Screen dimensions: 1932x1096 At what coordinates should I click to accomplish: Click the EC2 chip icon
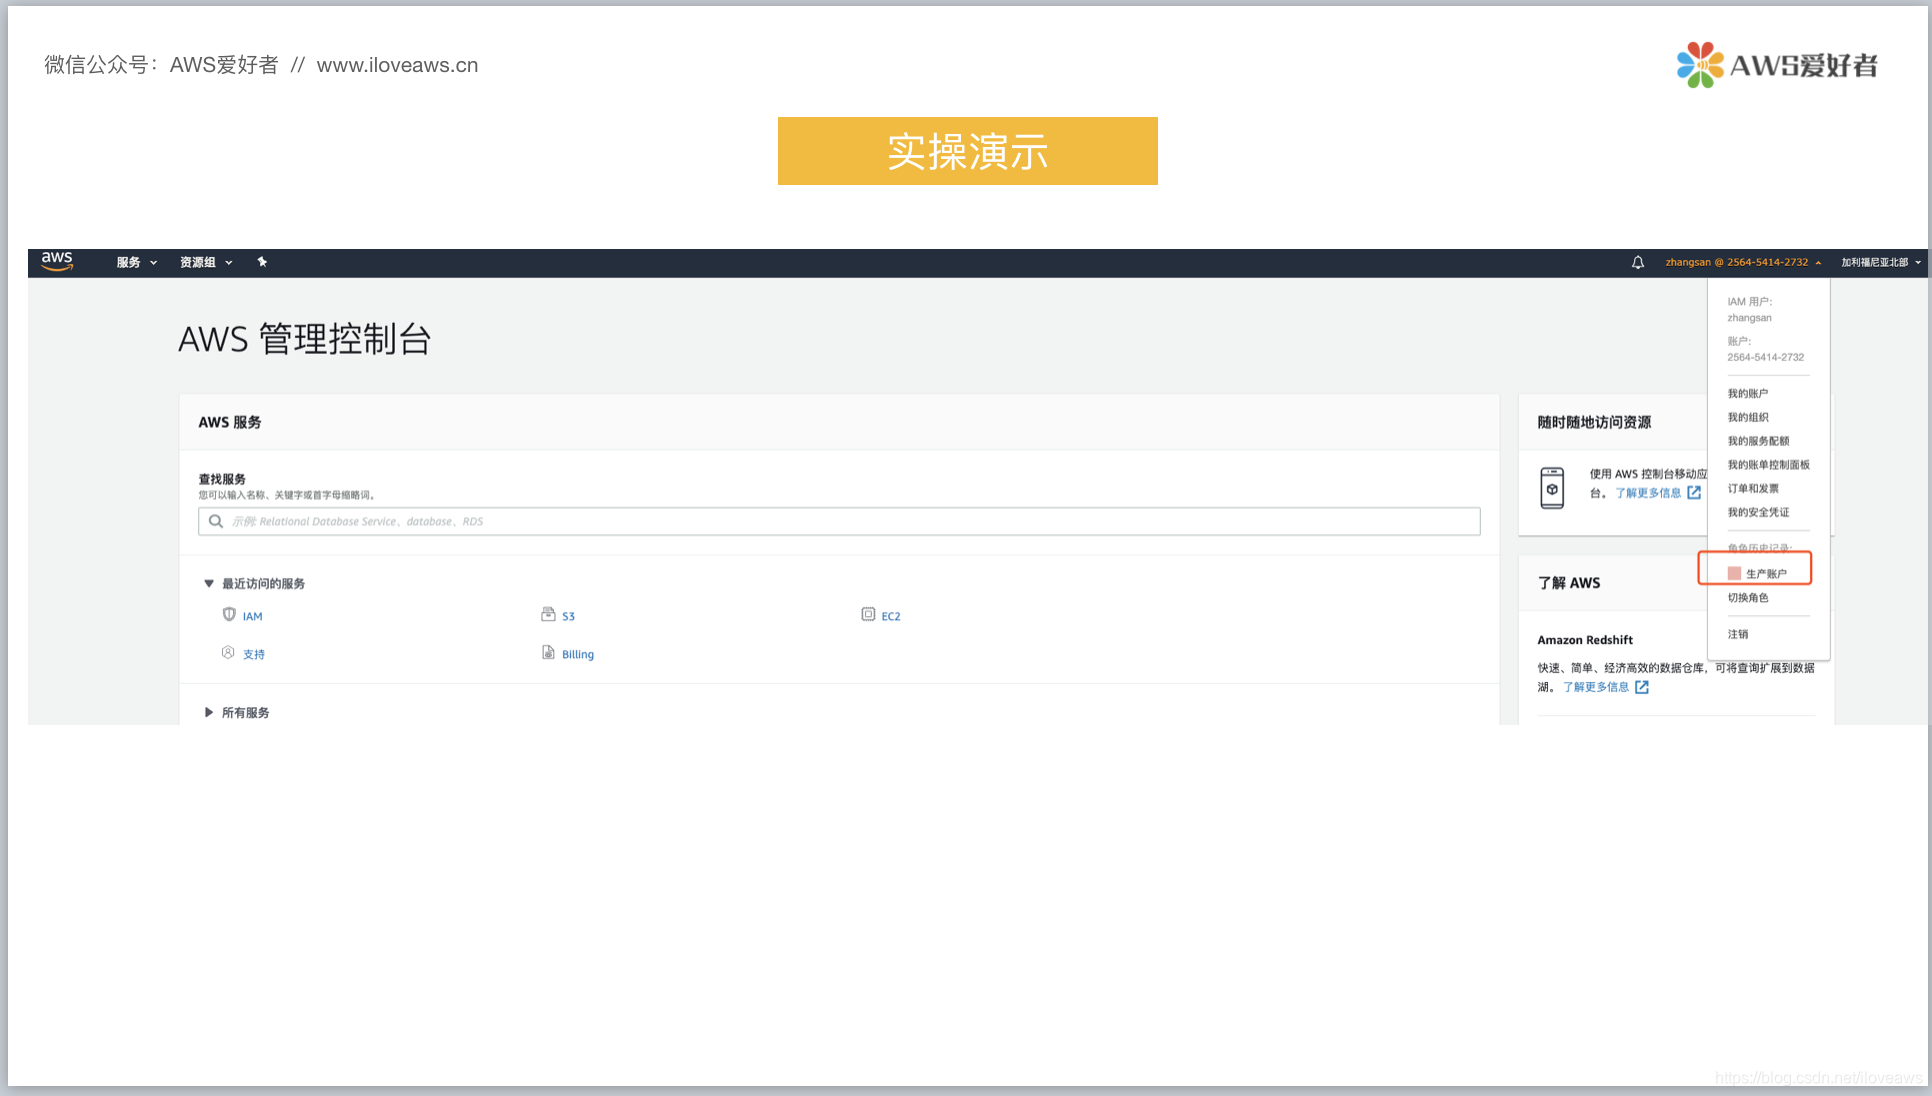[x=868, y=614]
